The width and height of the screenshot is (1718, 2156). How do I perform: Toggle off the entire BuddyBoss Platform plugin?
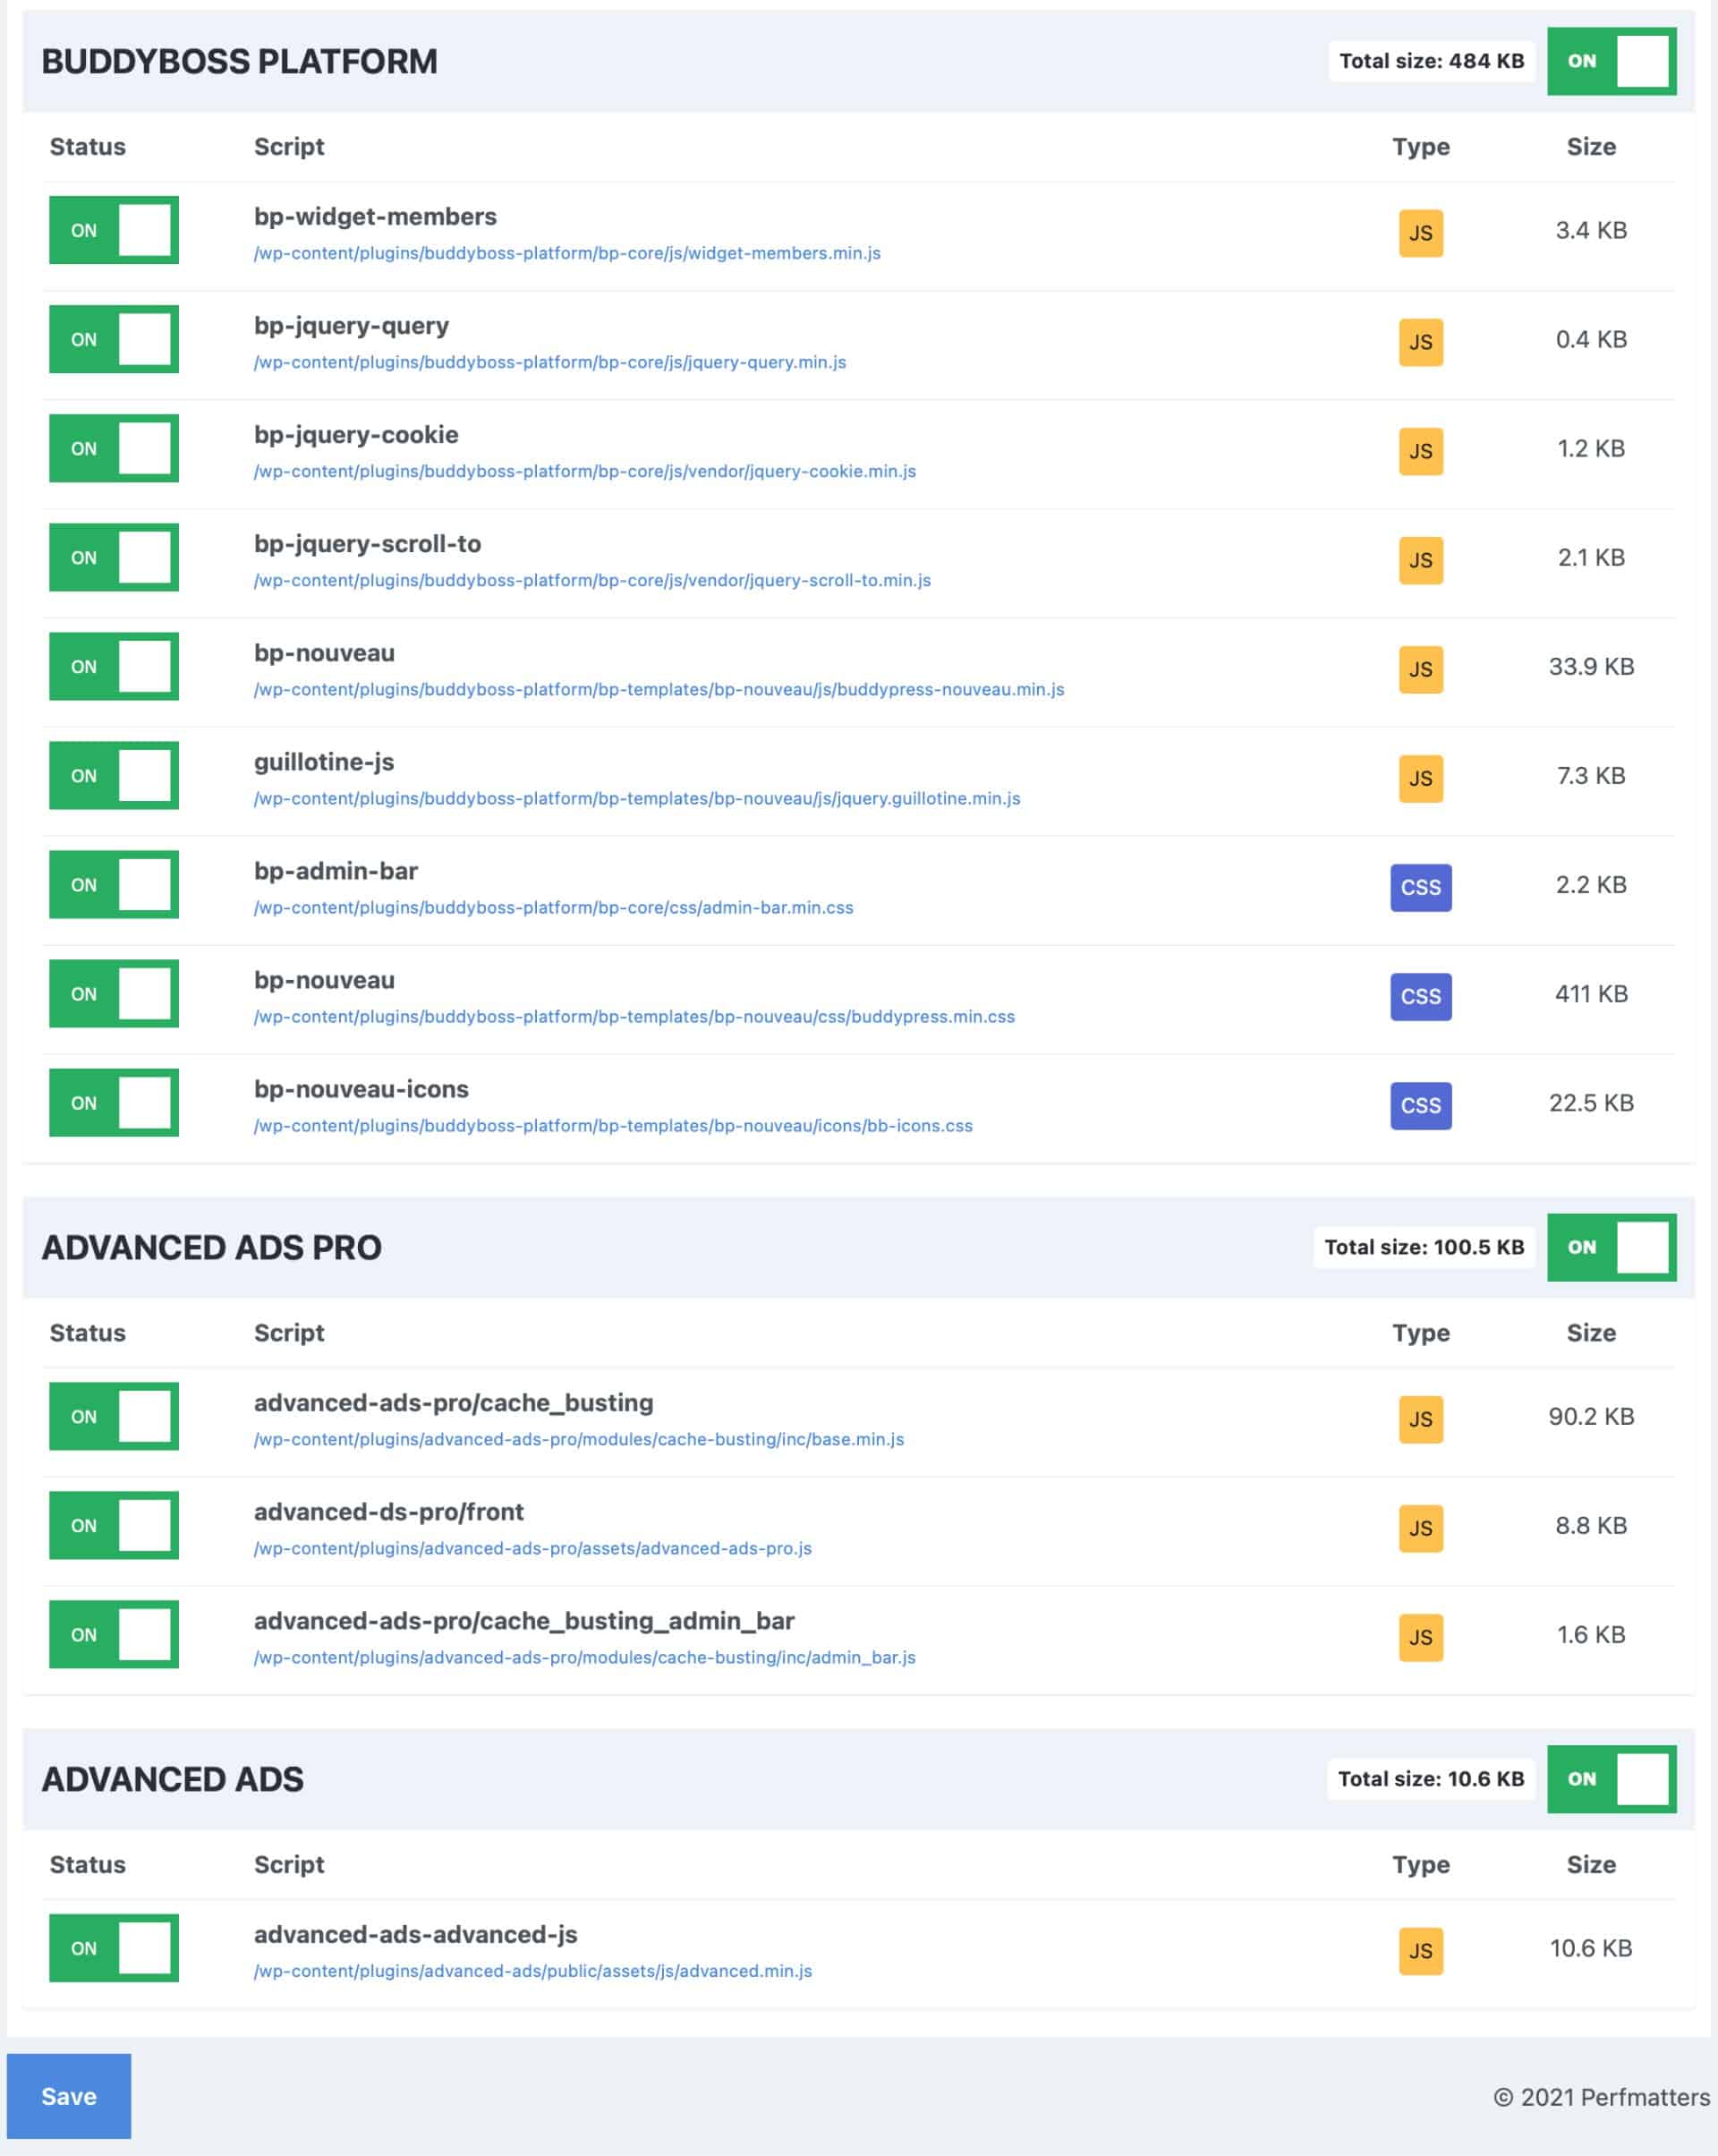1611,61
